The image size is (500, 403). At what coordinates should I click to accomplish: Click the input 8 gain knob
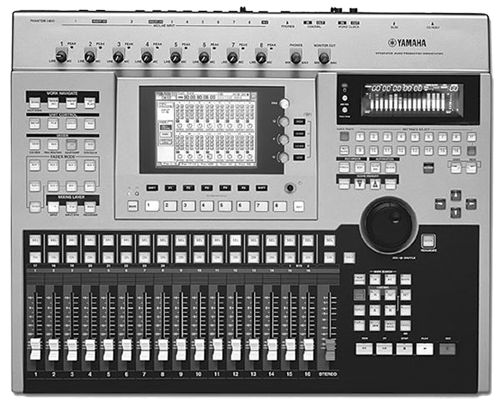tap(261, 57)
